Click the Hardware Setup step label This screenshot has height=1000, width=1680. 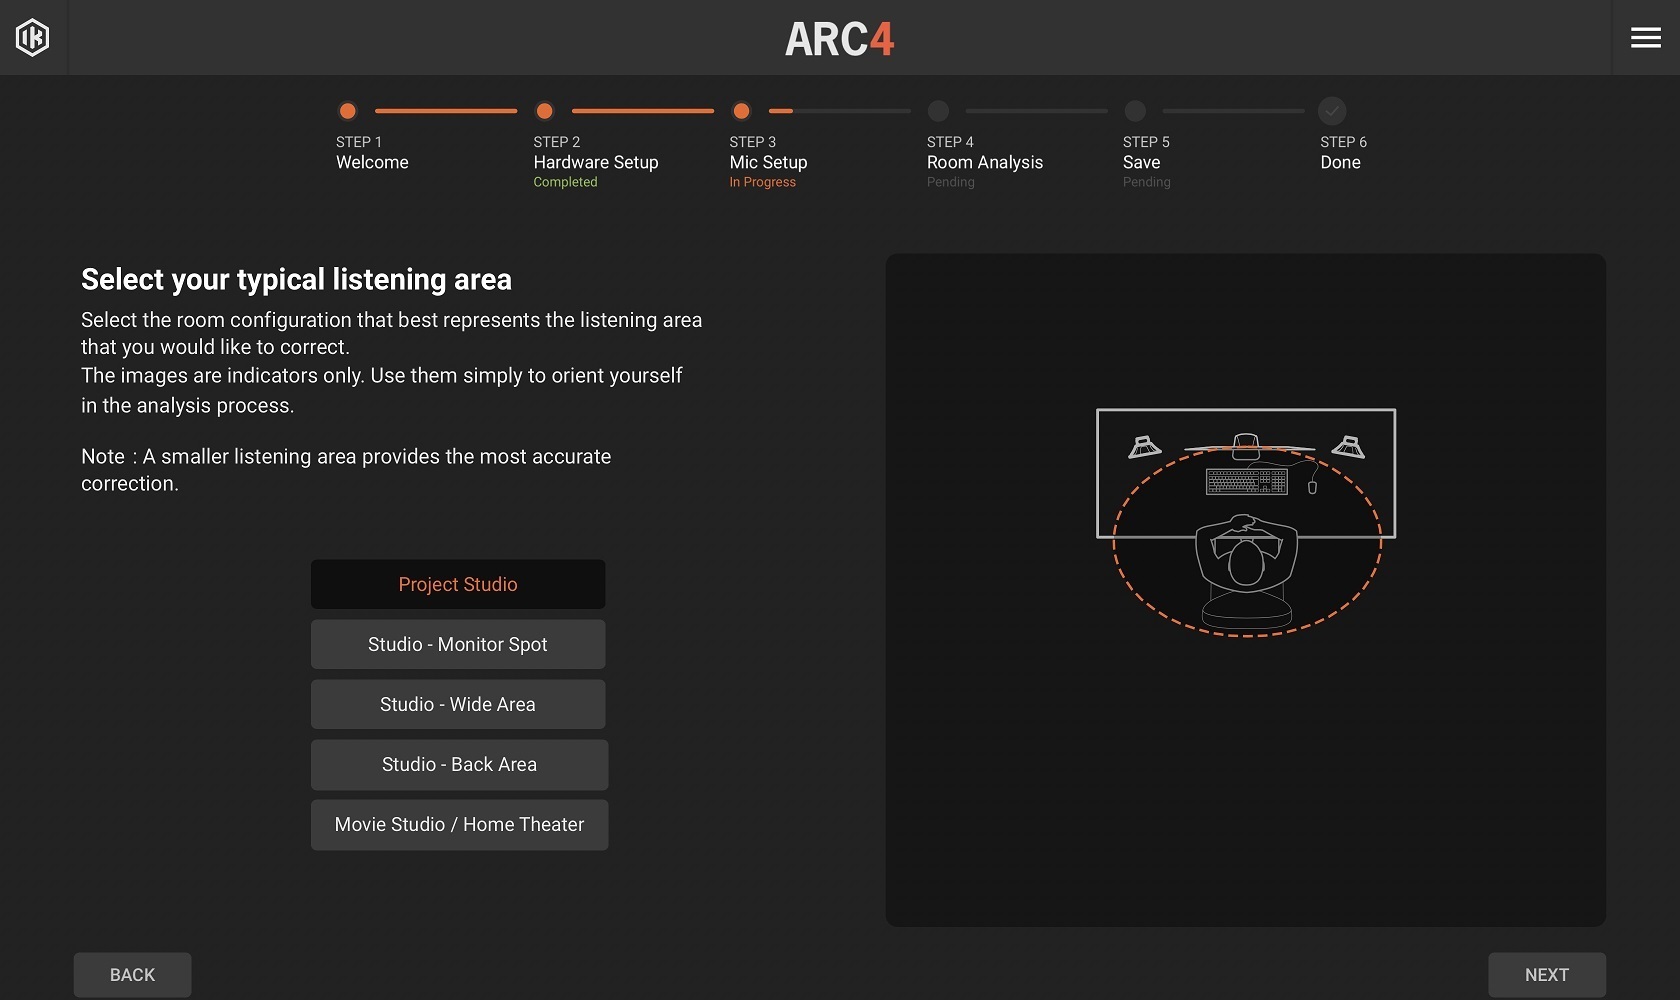596,162
